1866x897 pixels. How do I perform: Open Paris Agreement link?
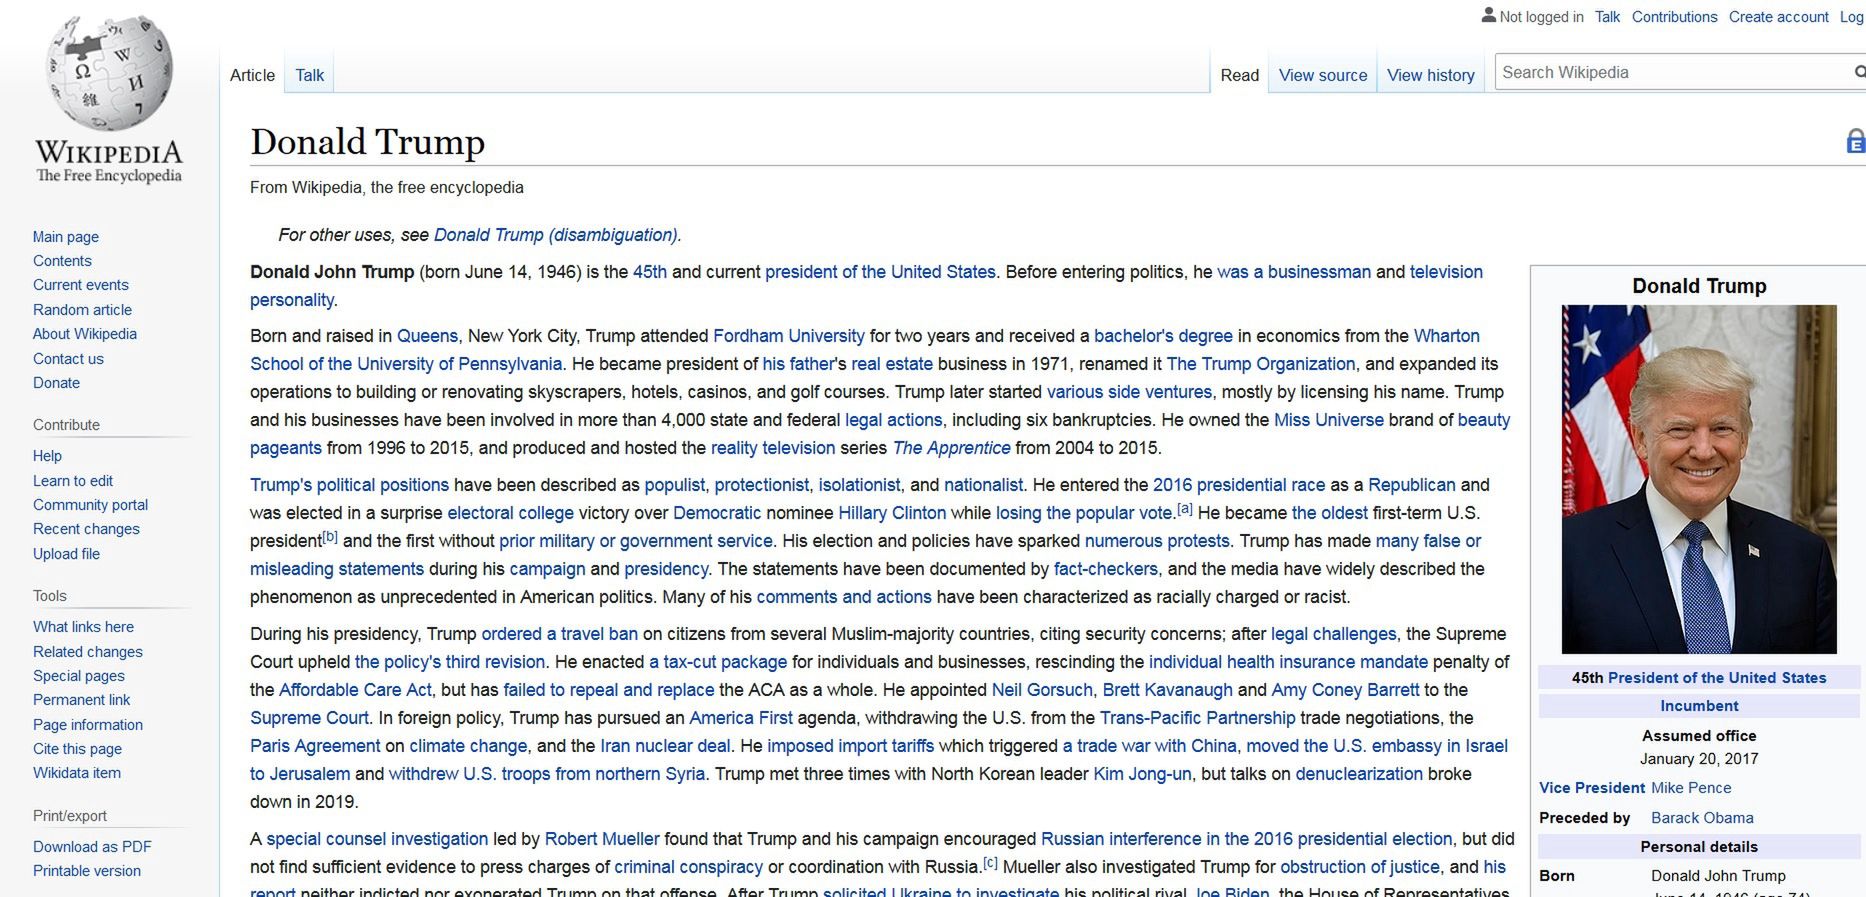pyautogui.click(x=315, y=746)
